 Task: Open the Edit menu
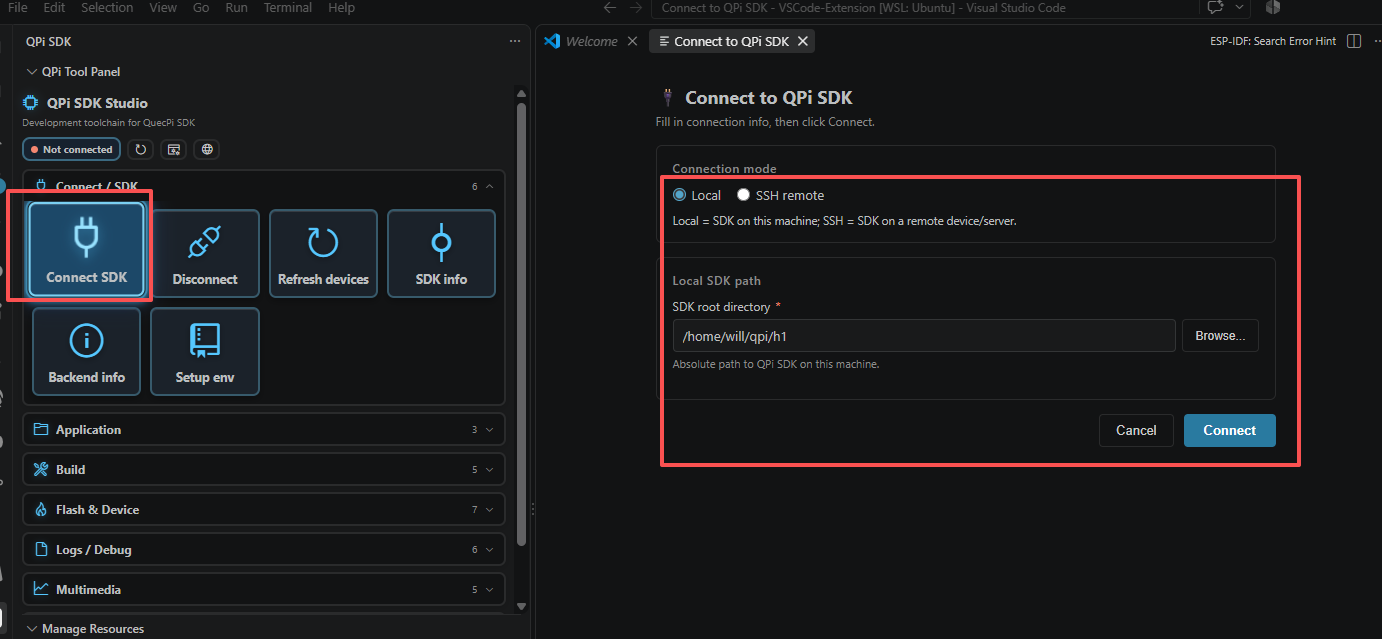coord(54,7)
